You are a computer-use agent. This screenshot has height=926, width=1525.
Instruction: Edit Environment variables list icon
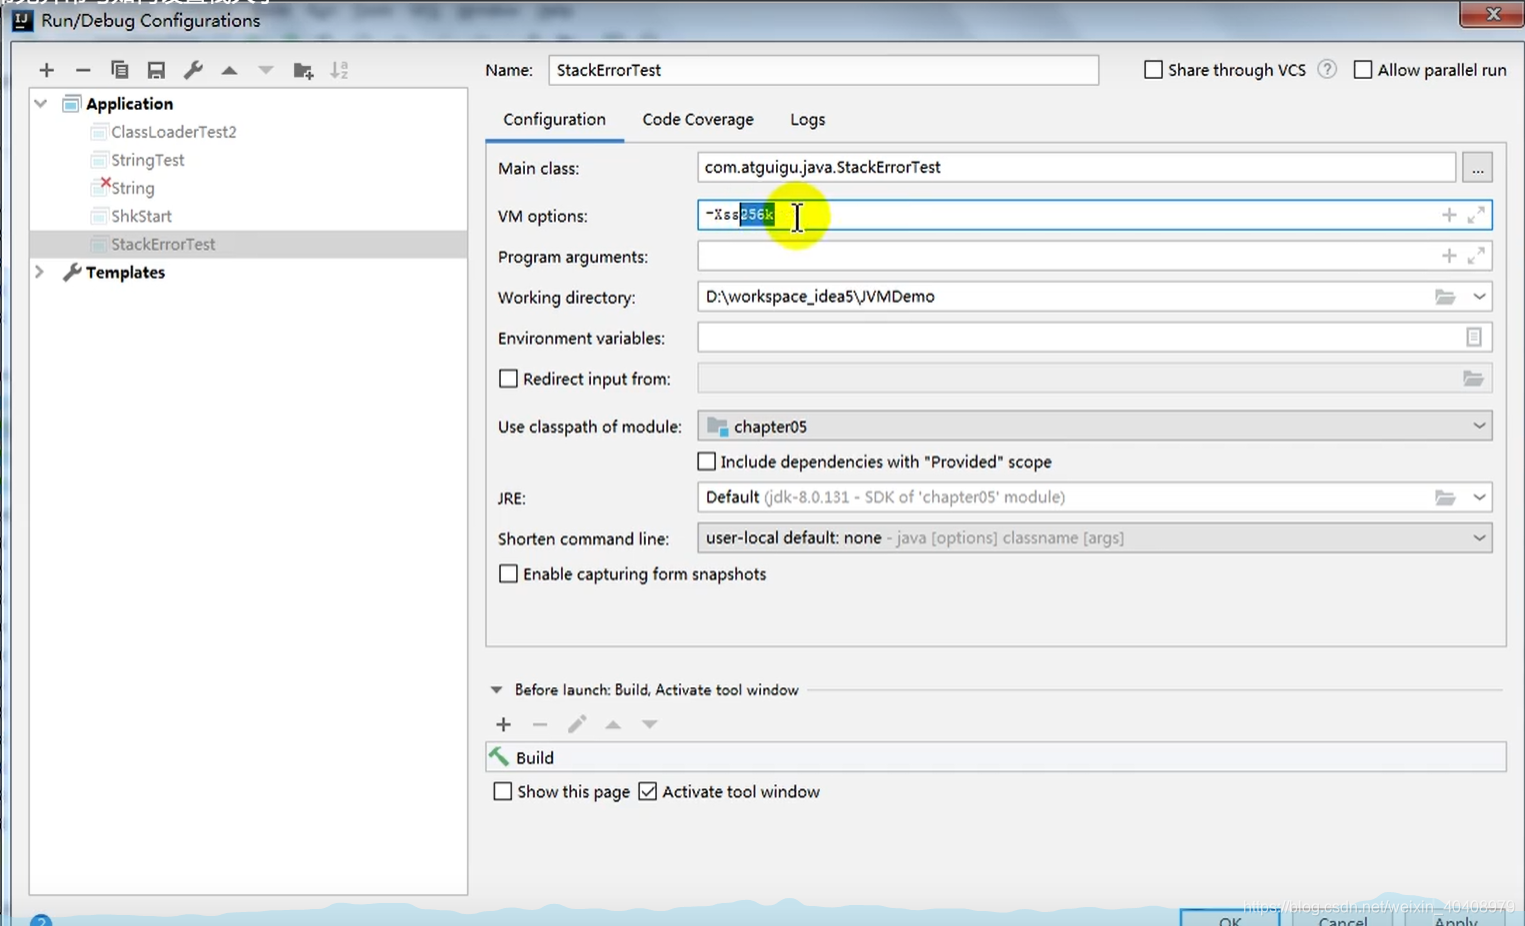pos(1474,338)
